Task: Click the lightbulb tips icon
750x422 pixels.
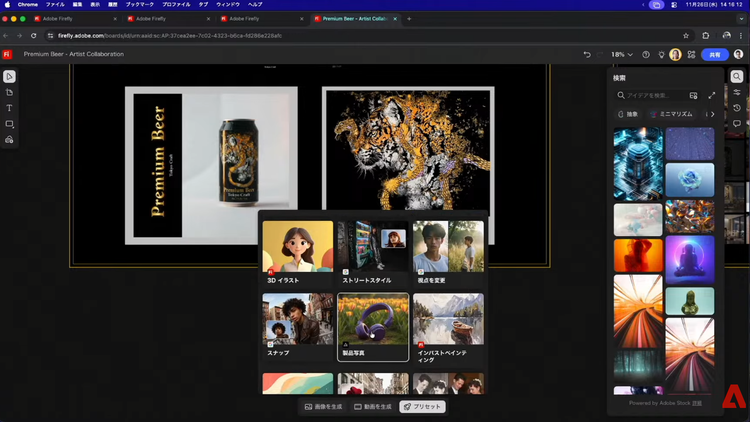Action: pyautogui.click(x=661, y=55)
